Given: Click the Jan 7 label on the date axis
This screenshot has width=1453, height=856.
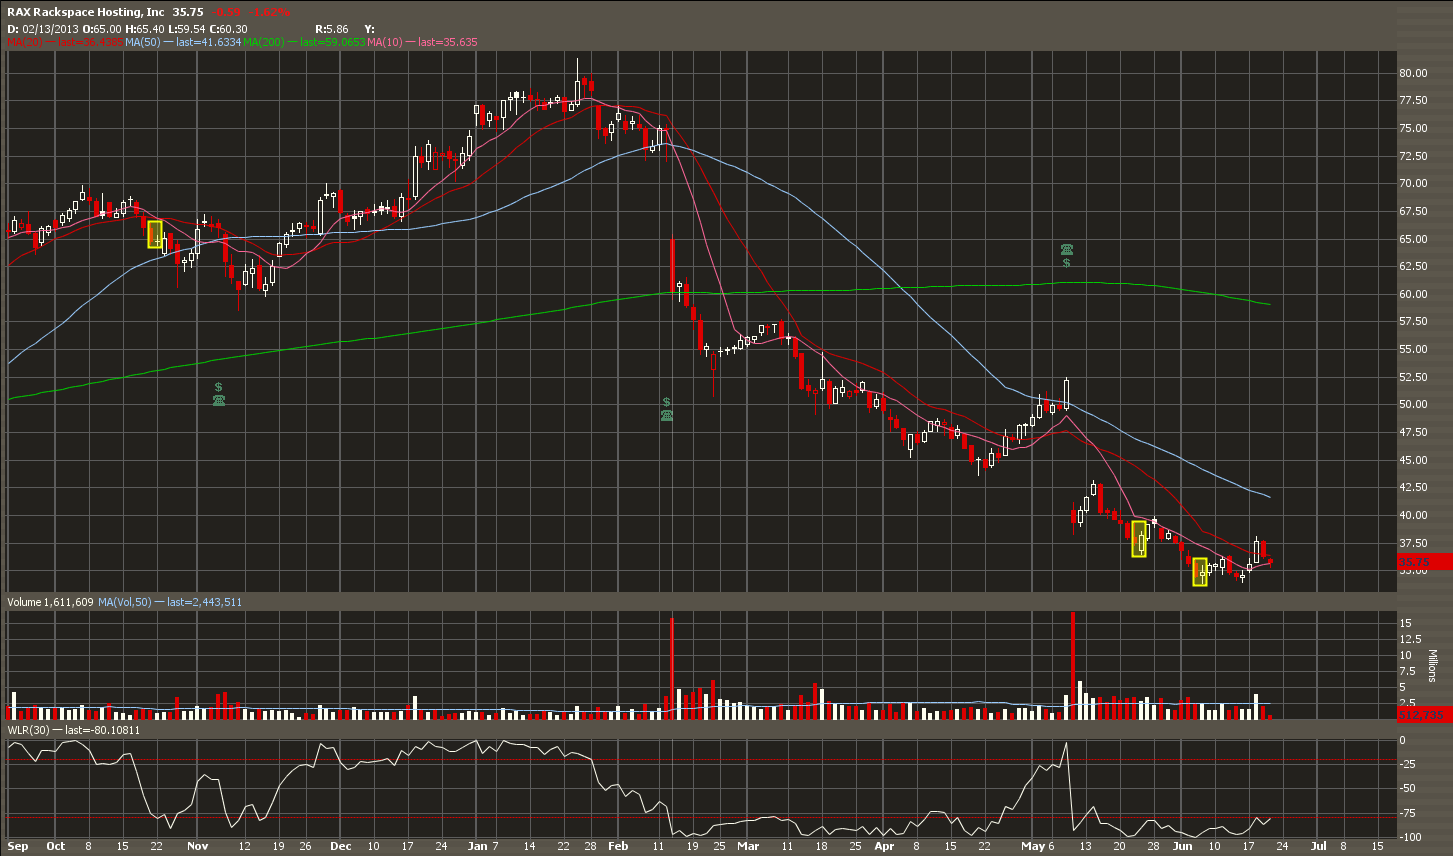Looking at the screenshot, I should (x=484, y=846).
